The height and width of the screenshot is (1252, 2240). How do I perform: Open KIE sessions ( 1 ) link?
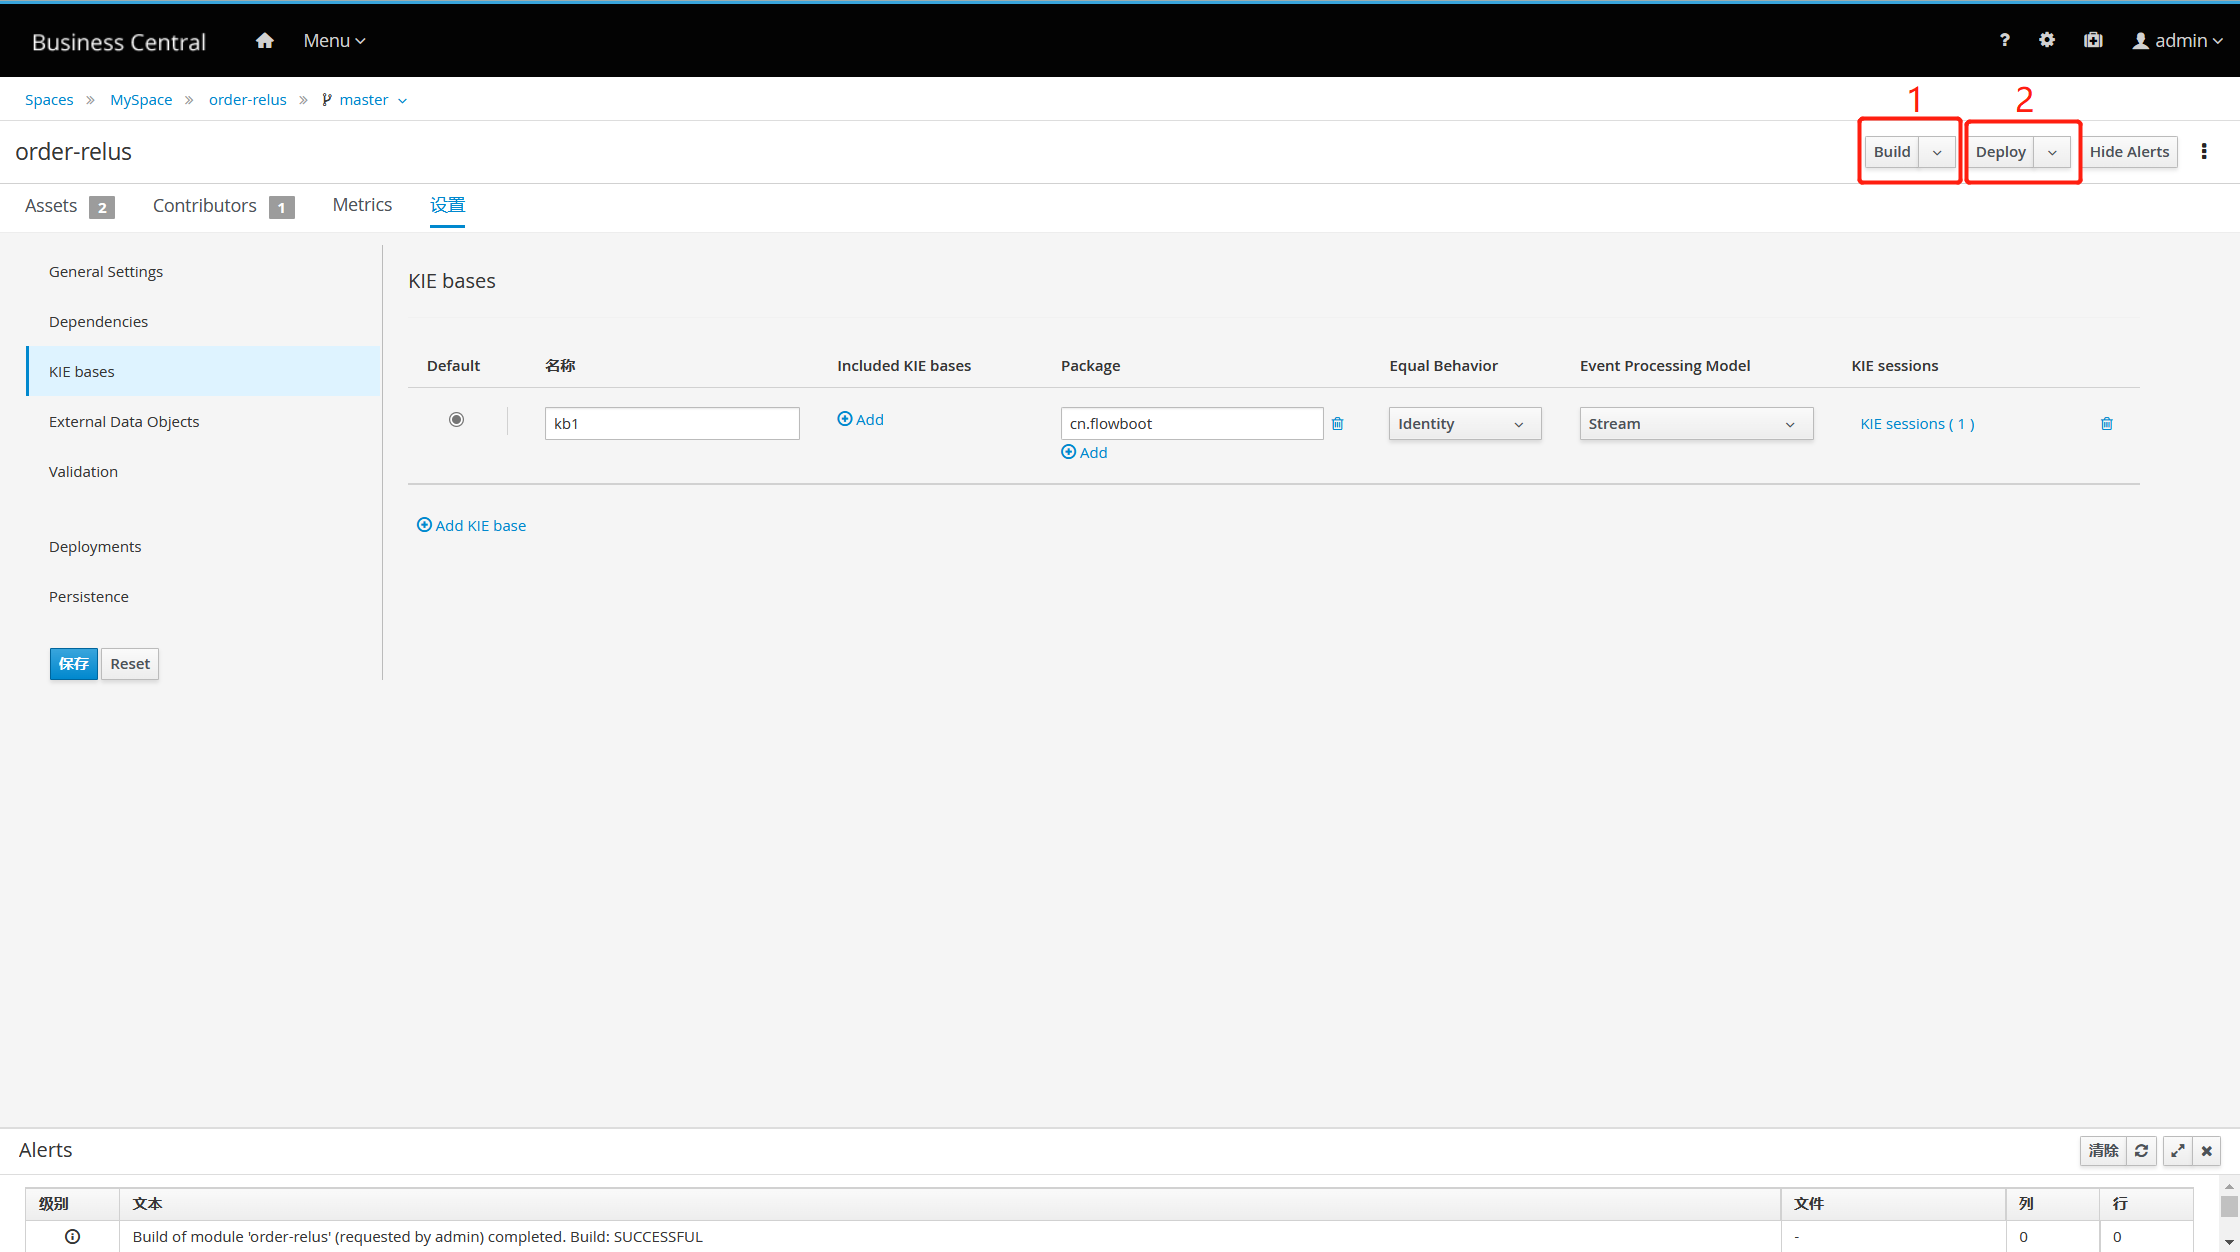(1917, 423)
